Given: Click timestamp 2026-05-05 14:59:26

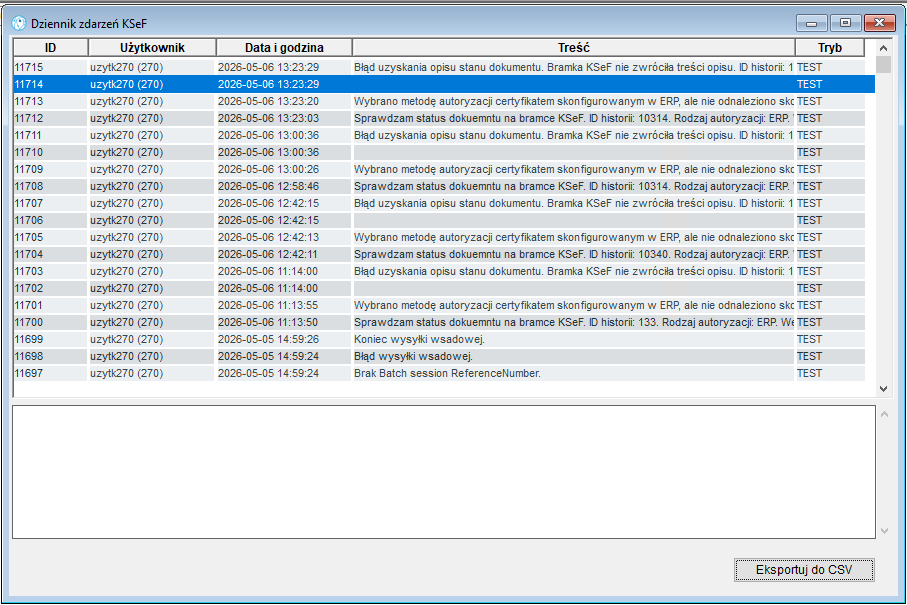Looking at the screenshot, I should (268, 340).
